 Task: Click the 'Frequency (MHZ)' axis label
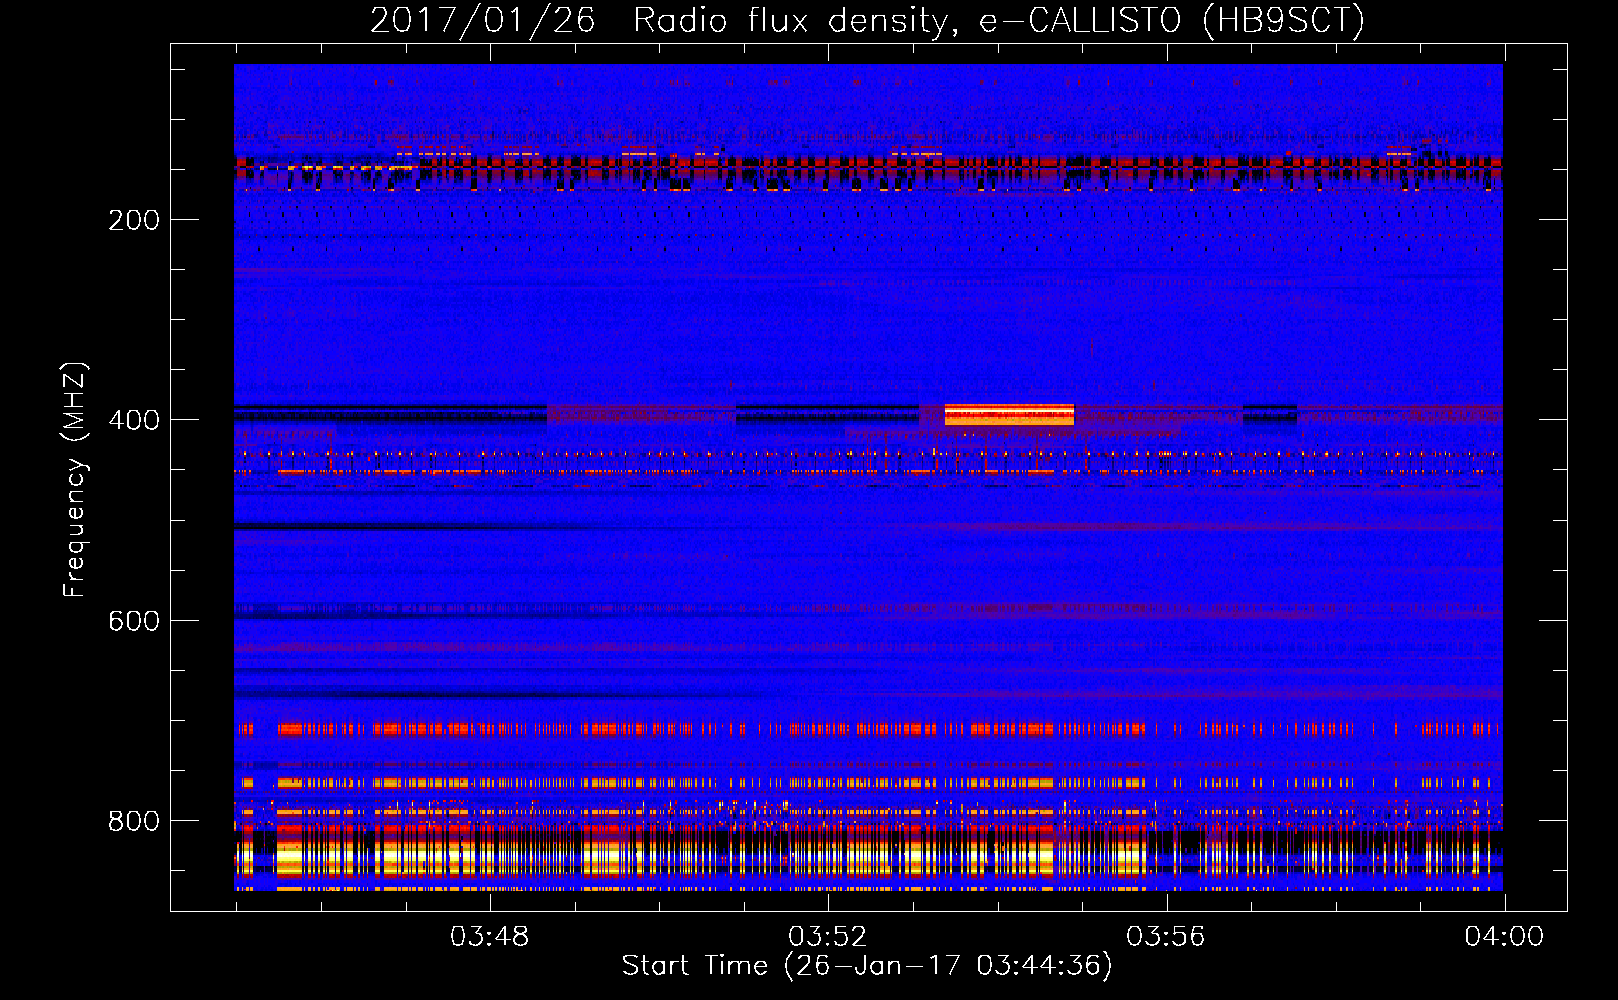tap(75, 480)
